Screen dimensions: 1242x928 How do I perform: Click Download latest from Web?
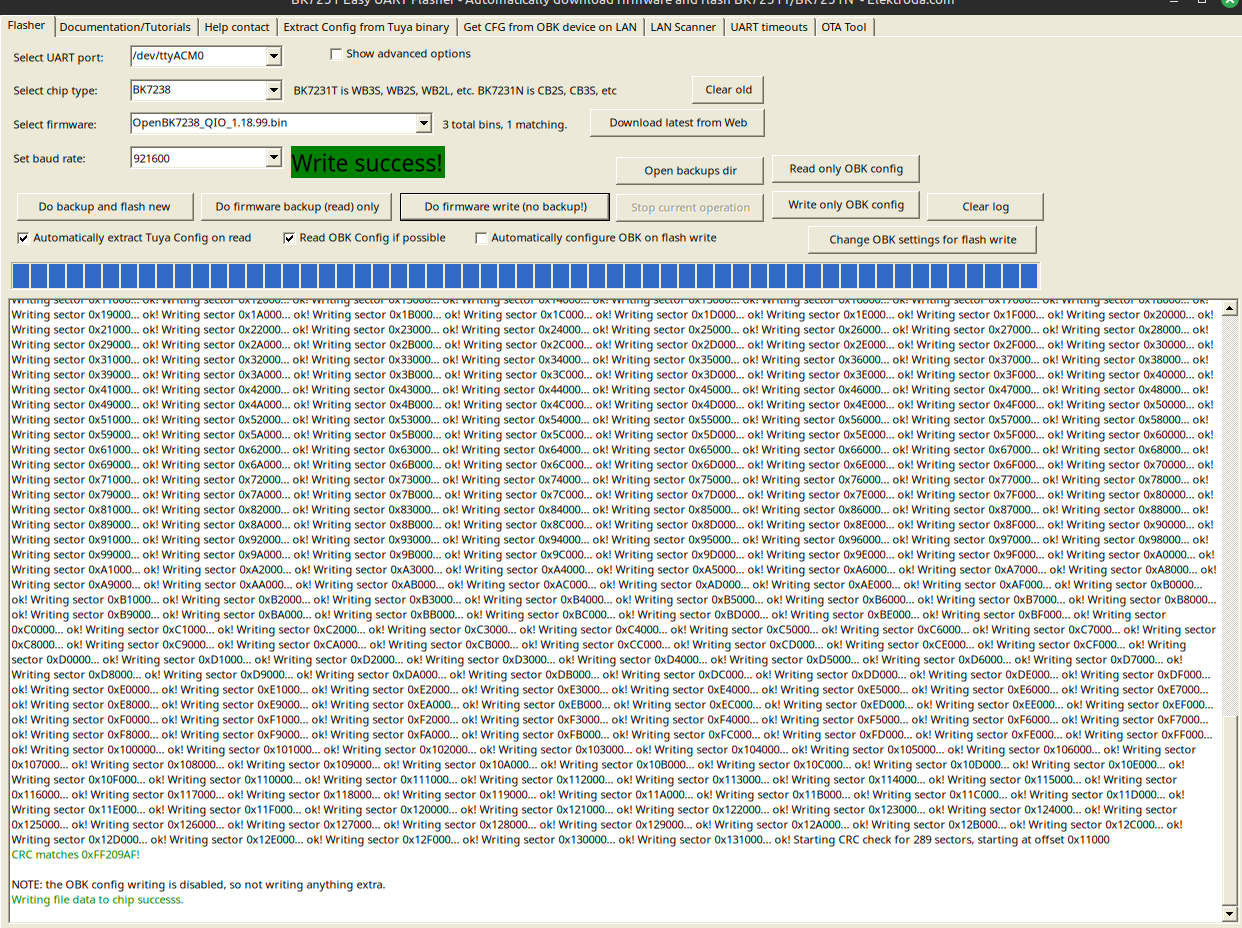(678, 123)
